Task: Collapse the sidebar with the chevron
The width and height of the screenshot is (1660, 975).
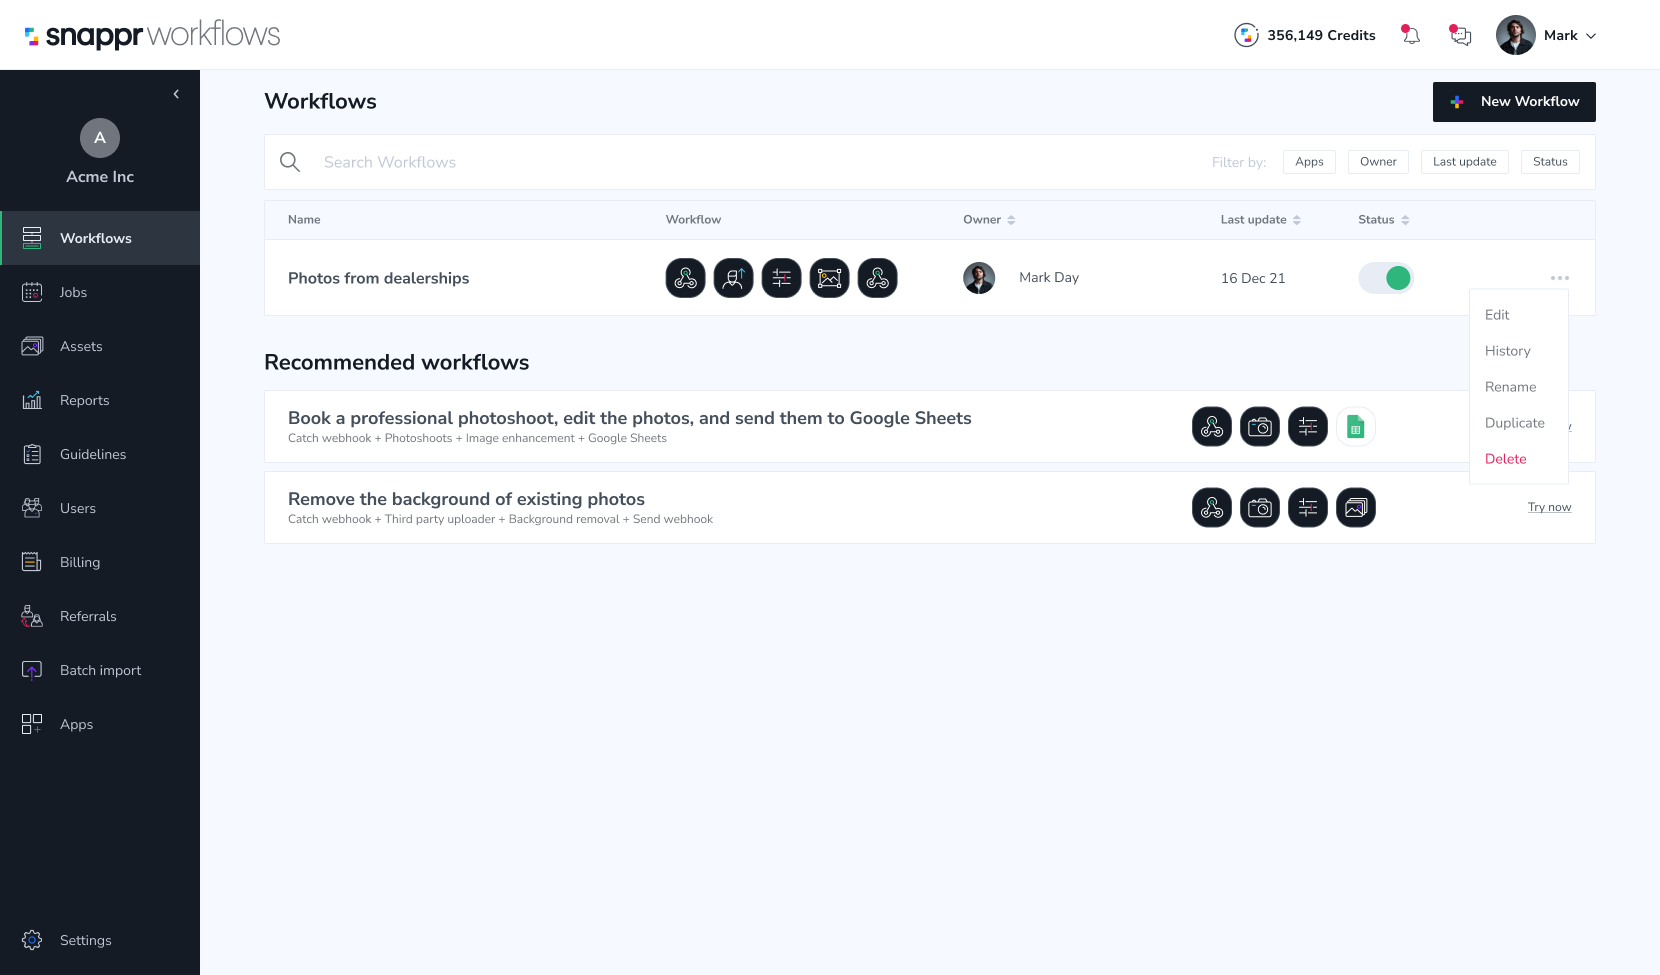Action: coord(176,94)
